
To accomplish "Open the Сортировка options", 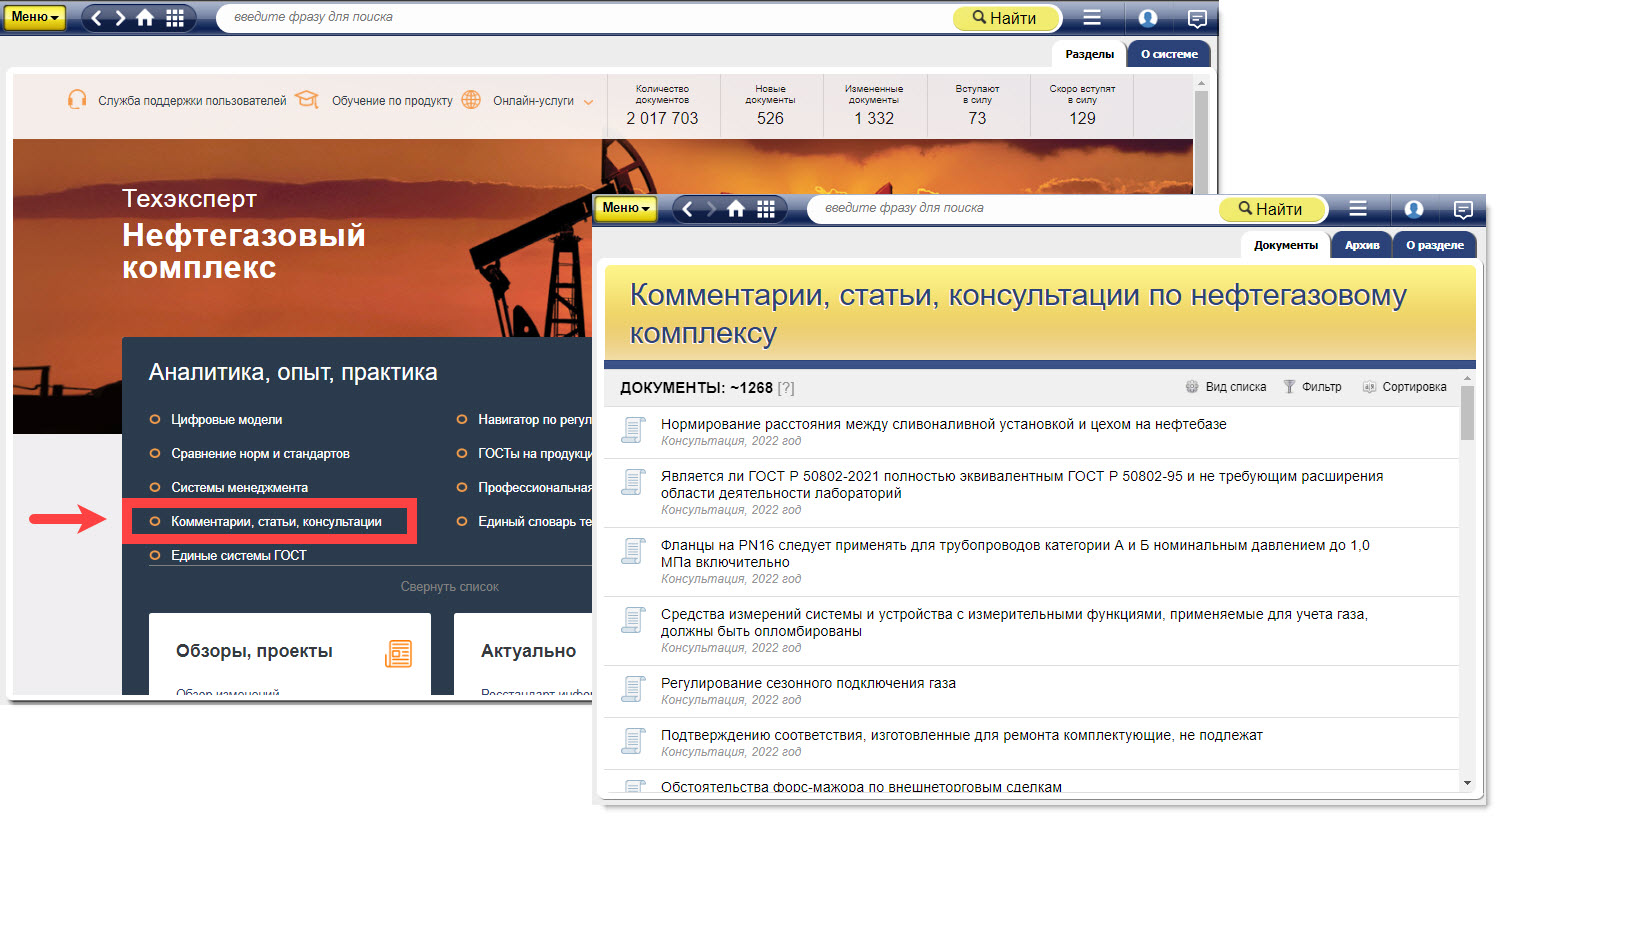I will point(1405,387).
